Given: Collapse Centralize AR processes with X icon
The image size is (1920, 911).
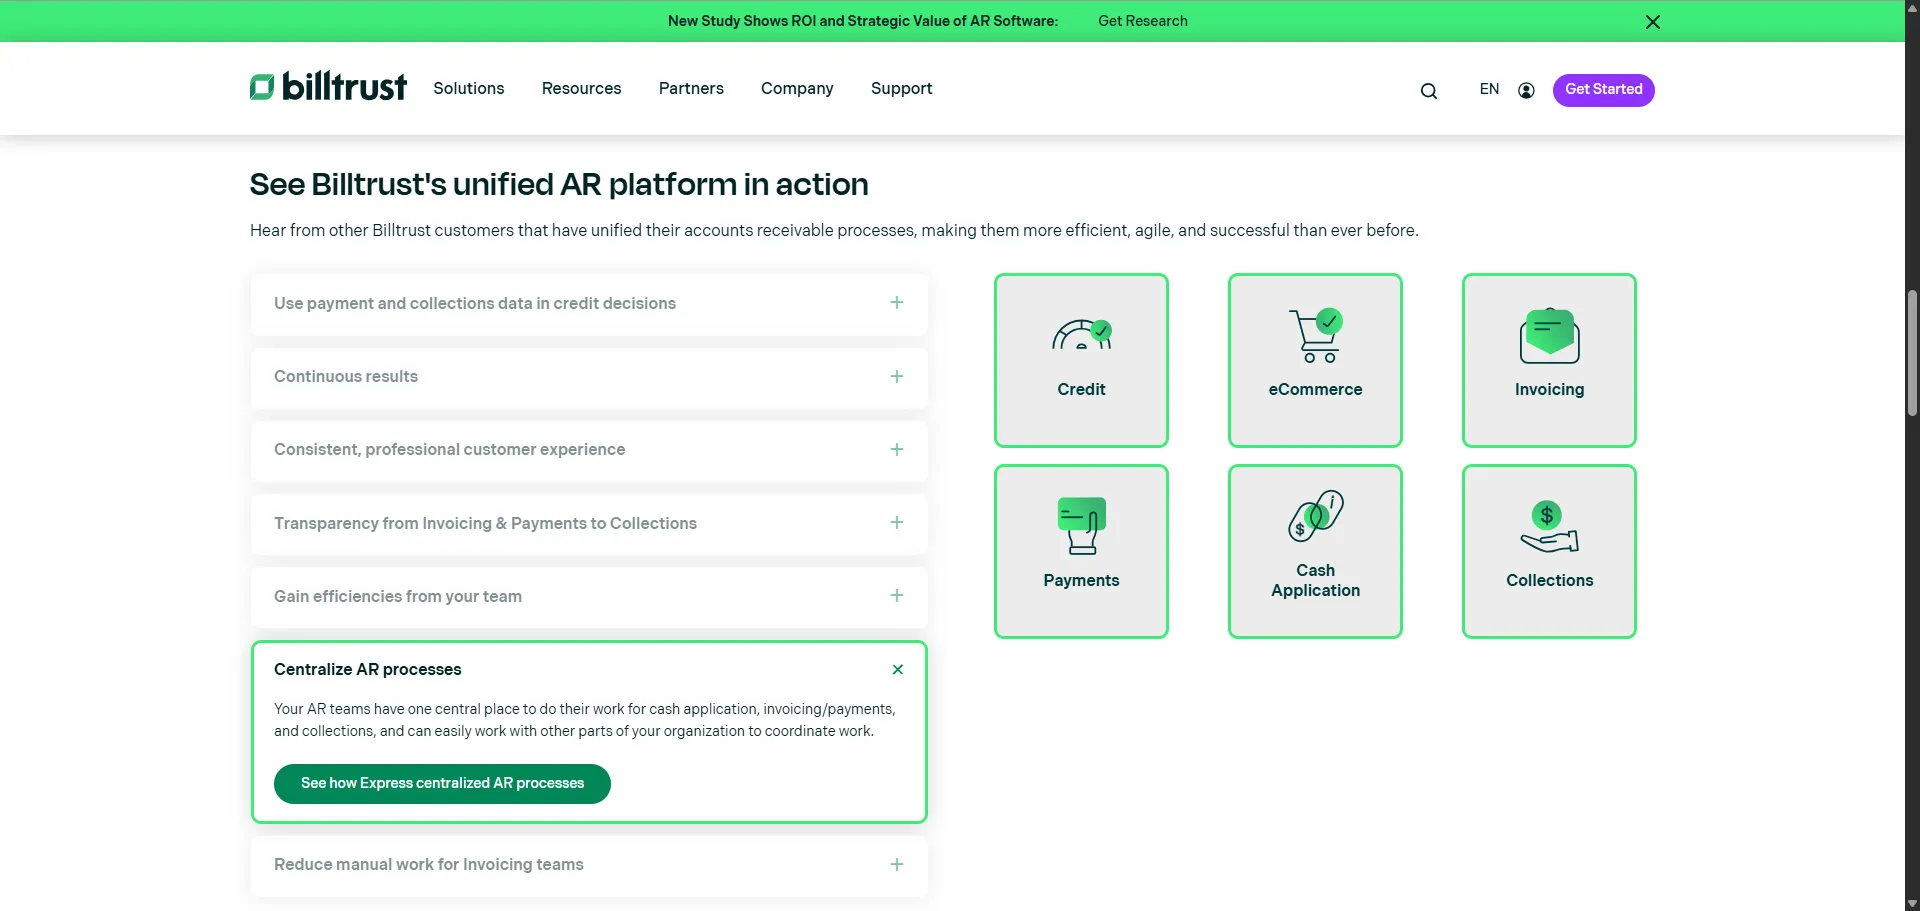Looking at the screenshot, I should coord(898,670).
